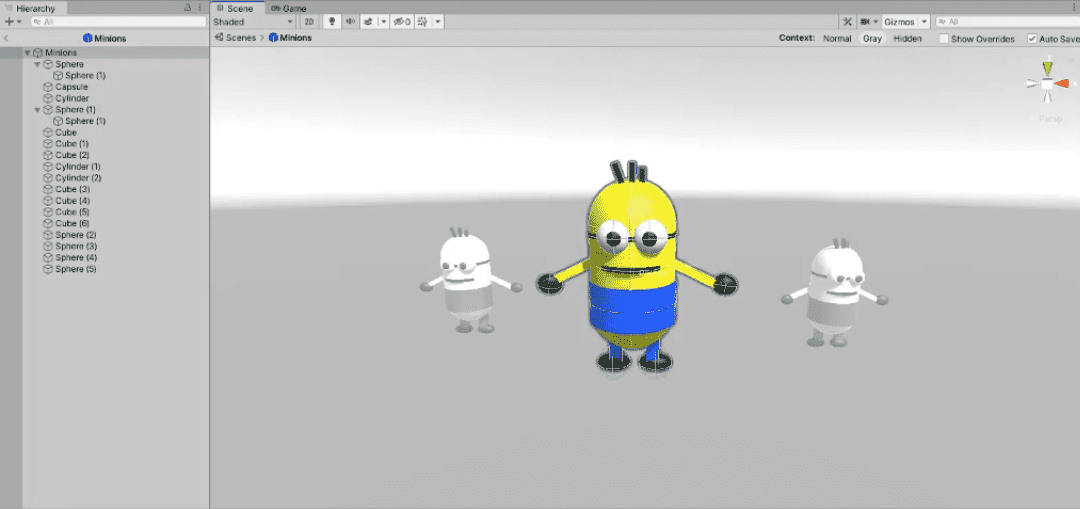The height and width of the screenshot is (509, 1080).
Task: Click the Gizmos button
Action: tap(900, 22)
